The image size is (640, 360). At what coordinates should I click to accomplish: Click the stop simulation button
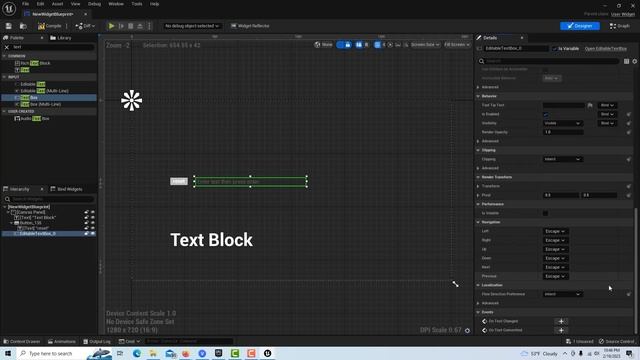tap(131, 26)
